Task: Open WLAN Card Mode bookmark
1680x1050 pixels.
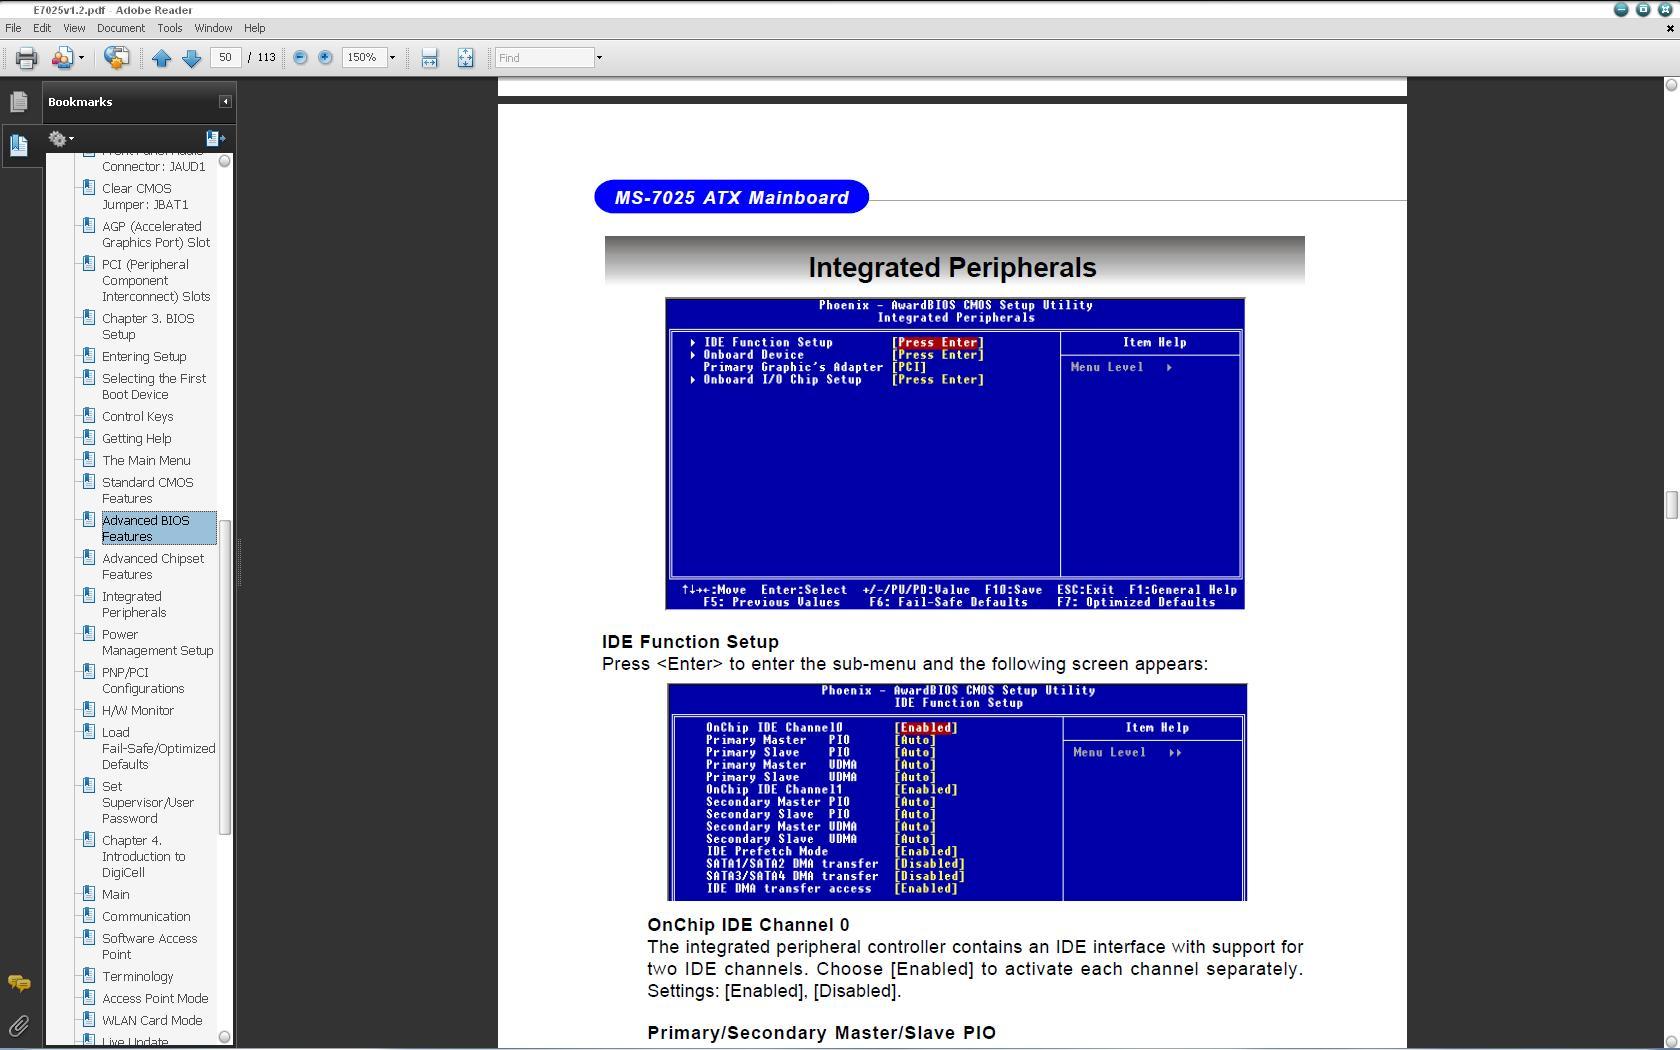Action: coord(152,1020)
